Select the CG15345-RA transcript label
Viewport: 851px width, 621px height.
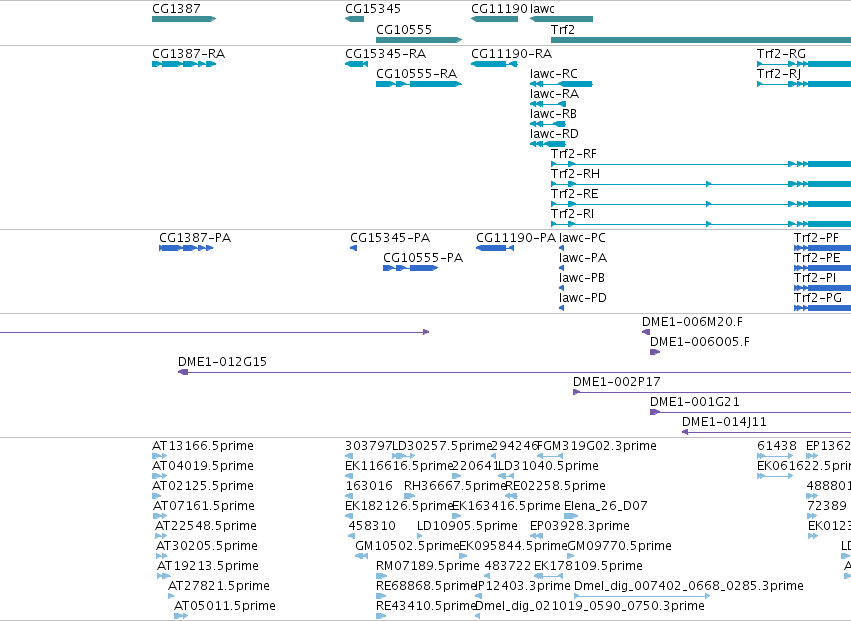385,54
